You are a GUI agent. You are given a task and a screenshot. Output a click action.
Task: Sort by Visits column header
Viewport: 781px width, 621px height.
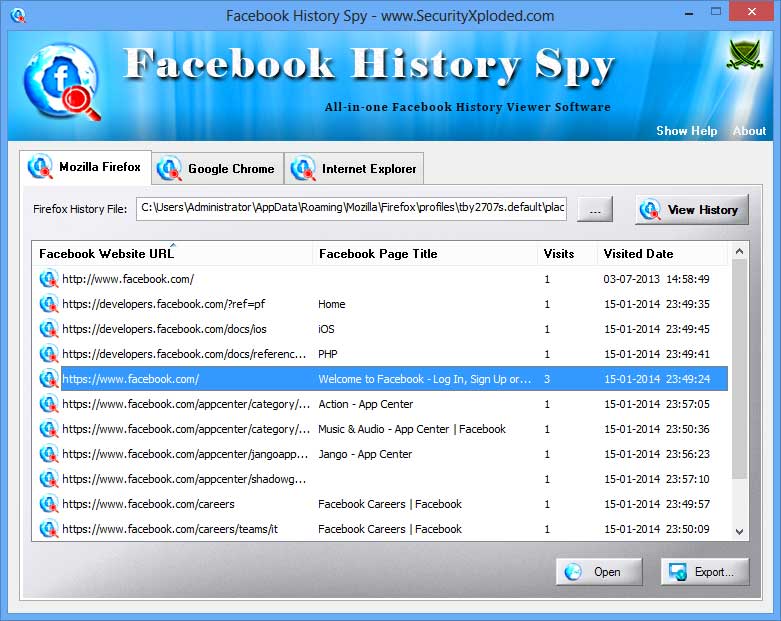(x=567, y=253)
